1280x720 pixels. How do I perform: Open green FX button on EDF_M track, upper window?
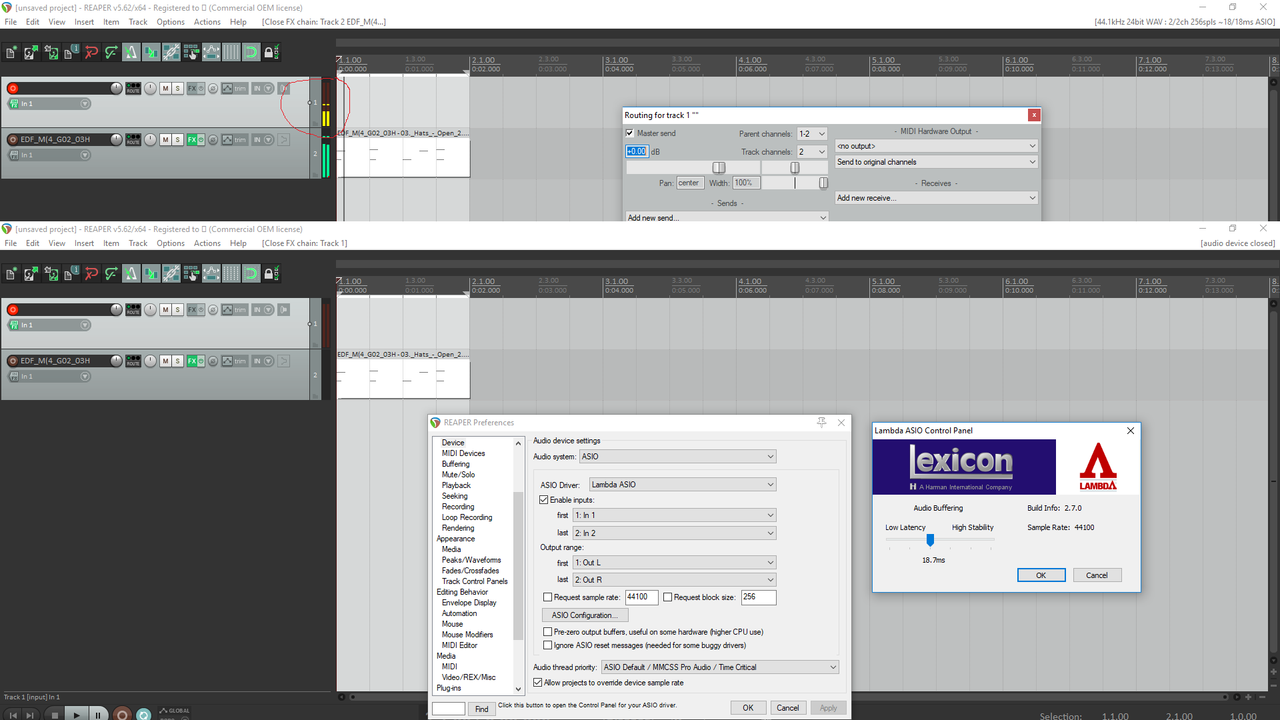191,139
